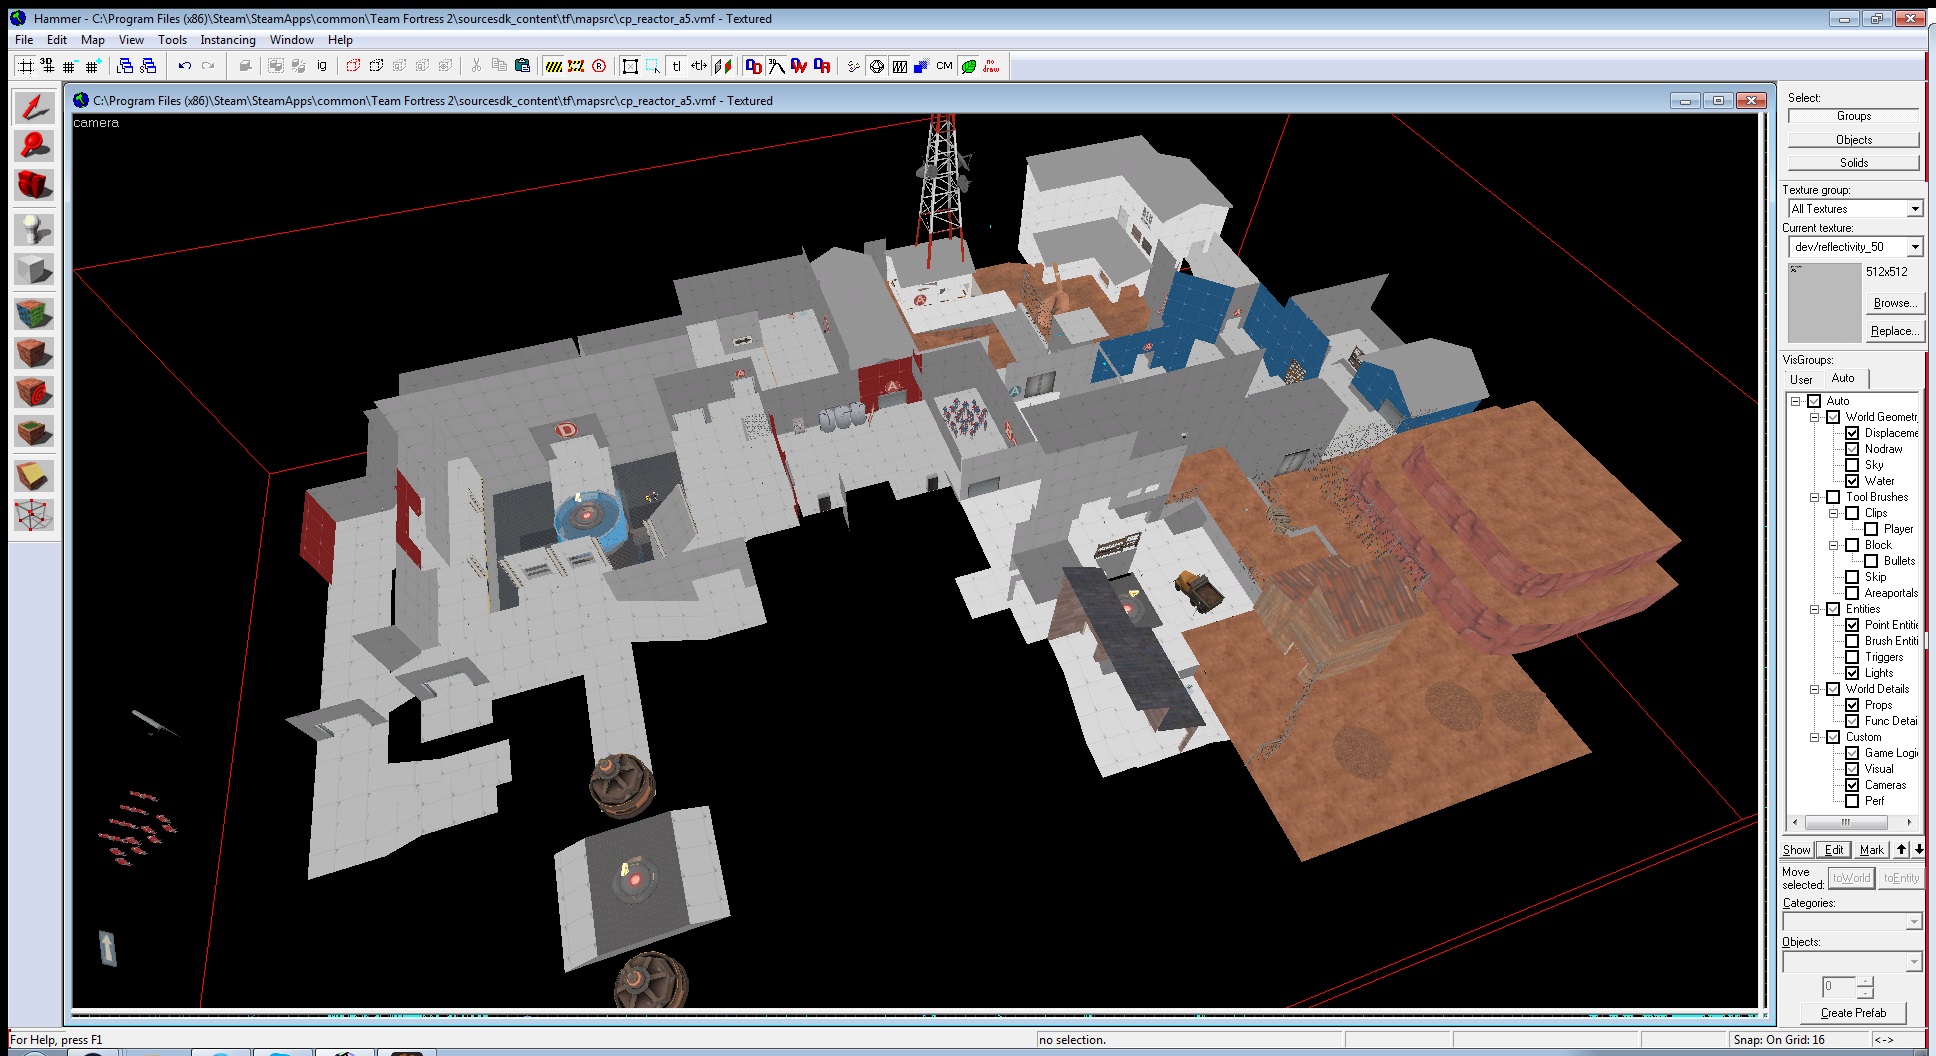1936x1056 pixels.
Task: Enable the Perf visgroup checkbox
Action: pos(1852,801)
